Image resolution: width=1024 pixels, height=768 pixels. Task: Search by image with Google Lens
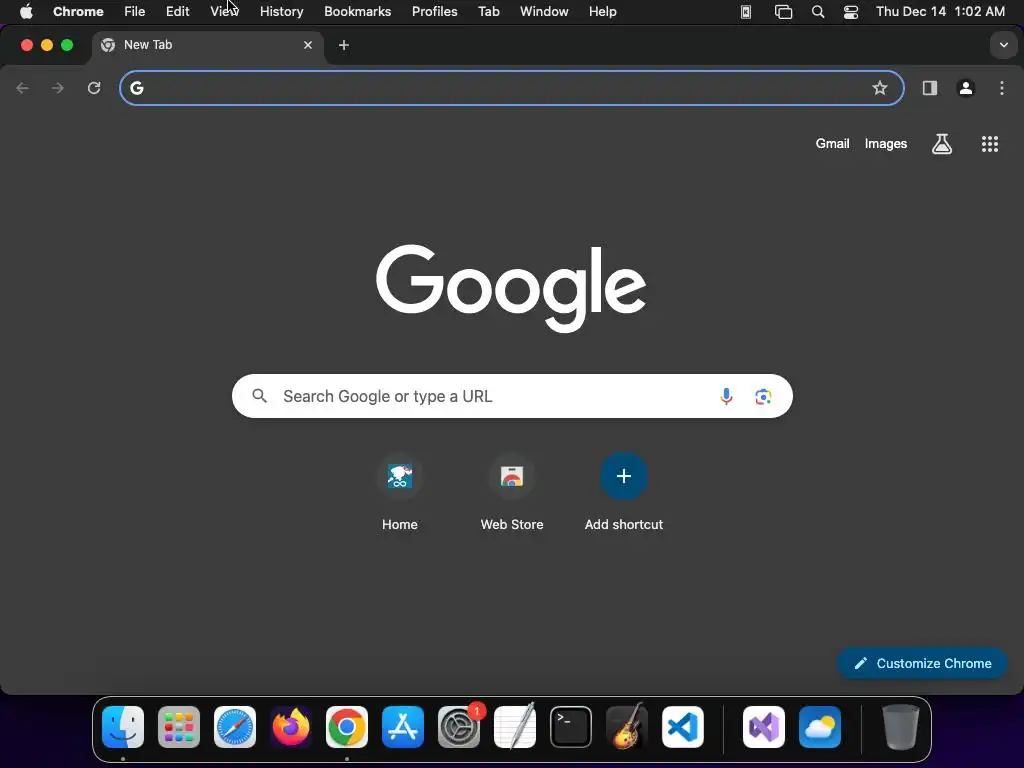tap(763, 396)
